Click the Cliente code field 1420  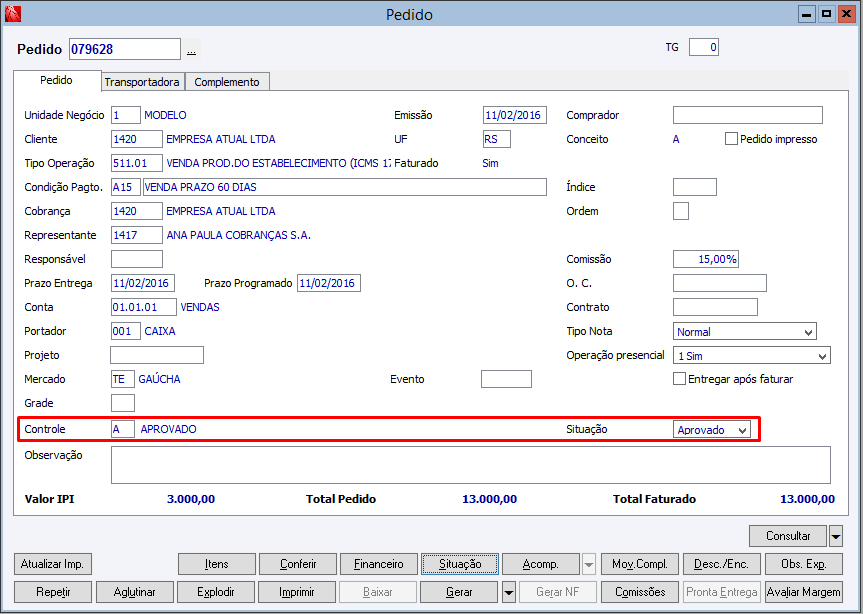coord(136,139)
